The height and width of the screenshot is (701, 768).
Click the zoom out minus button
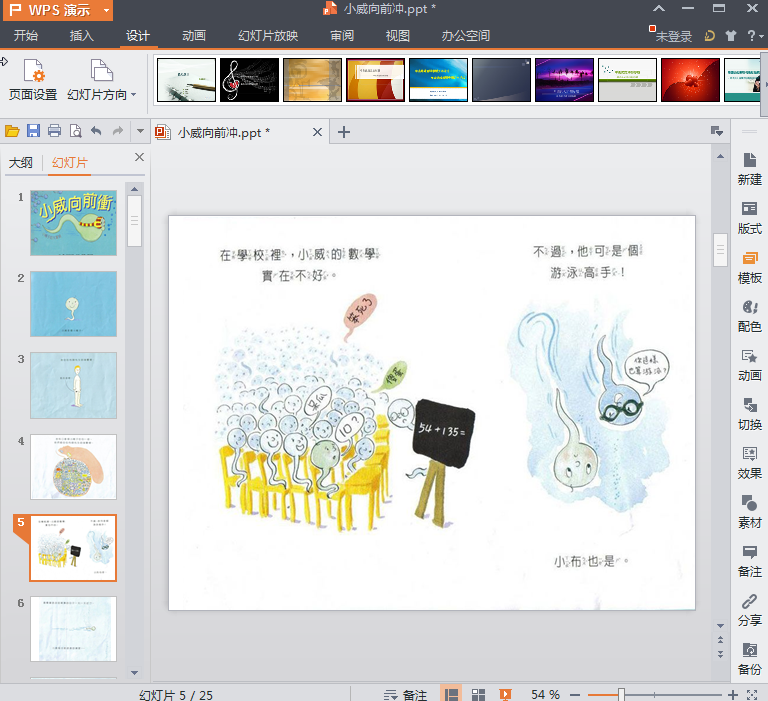[x=575, y=695]
